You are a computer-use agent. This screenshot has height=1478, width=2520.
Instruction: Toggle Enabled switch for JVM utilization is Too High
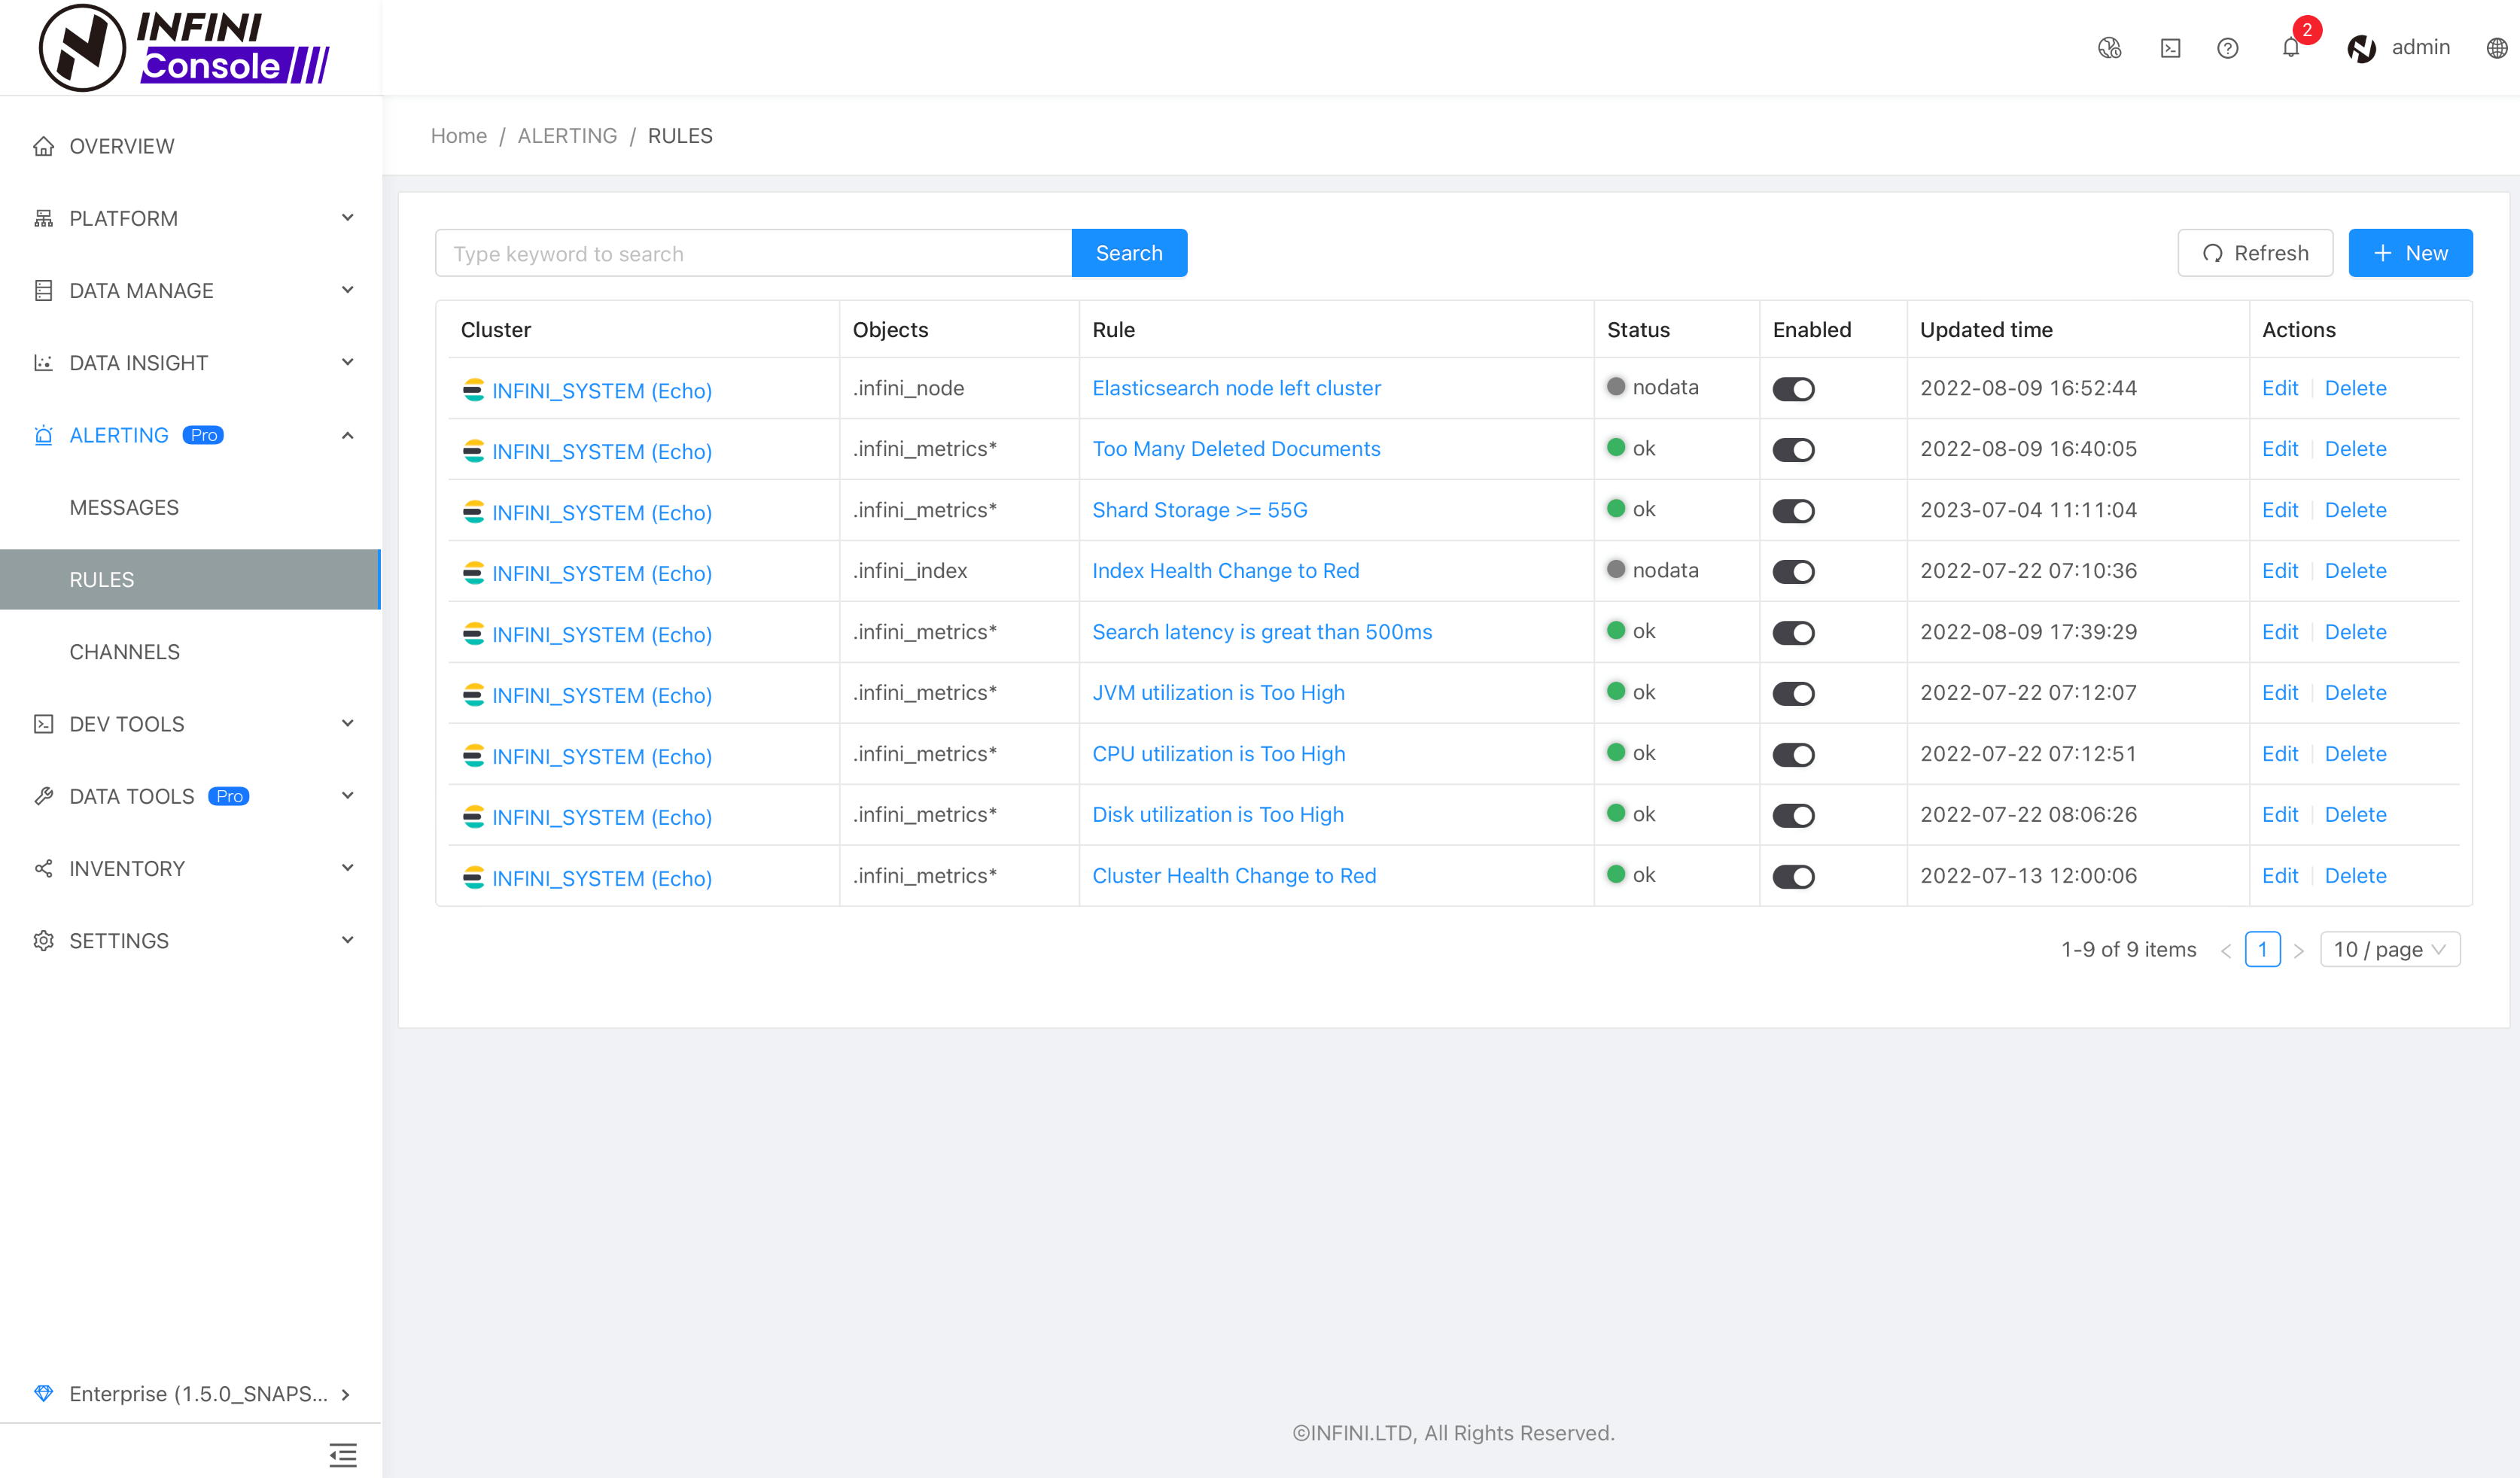[1793, 694]
